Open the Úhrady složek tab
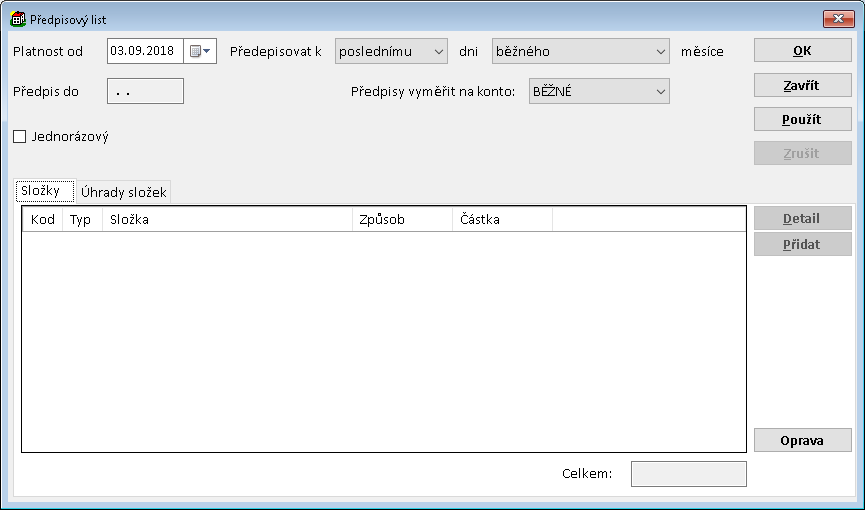The height and width of the screenshot is (510, 865). [x=124, y=192]
